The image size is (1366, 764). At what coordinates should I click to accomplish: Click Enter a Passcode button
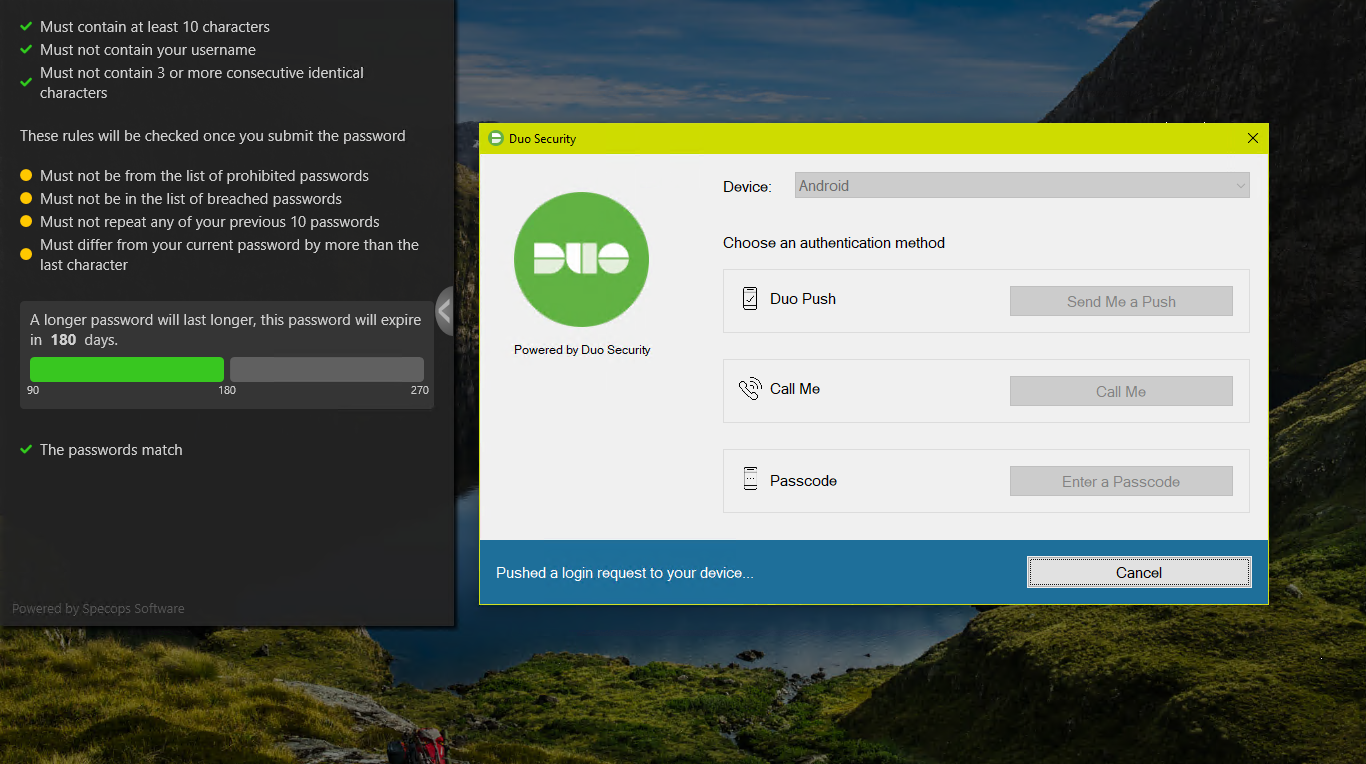pyautogui.click(x=1121, y=481)
